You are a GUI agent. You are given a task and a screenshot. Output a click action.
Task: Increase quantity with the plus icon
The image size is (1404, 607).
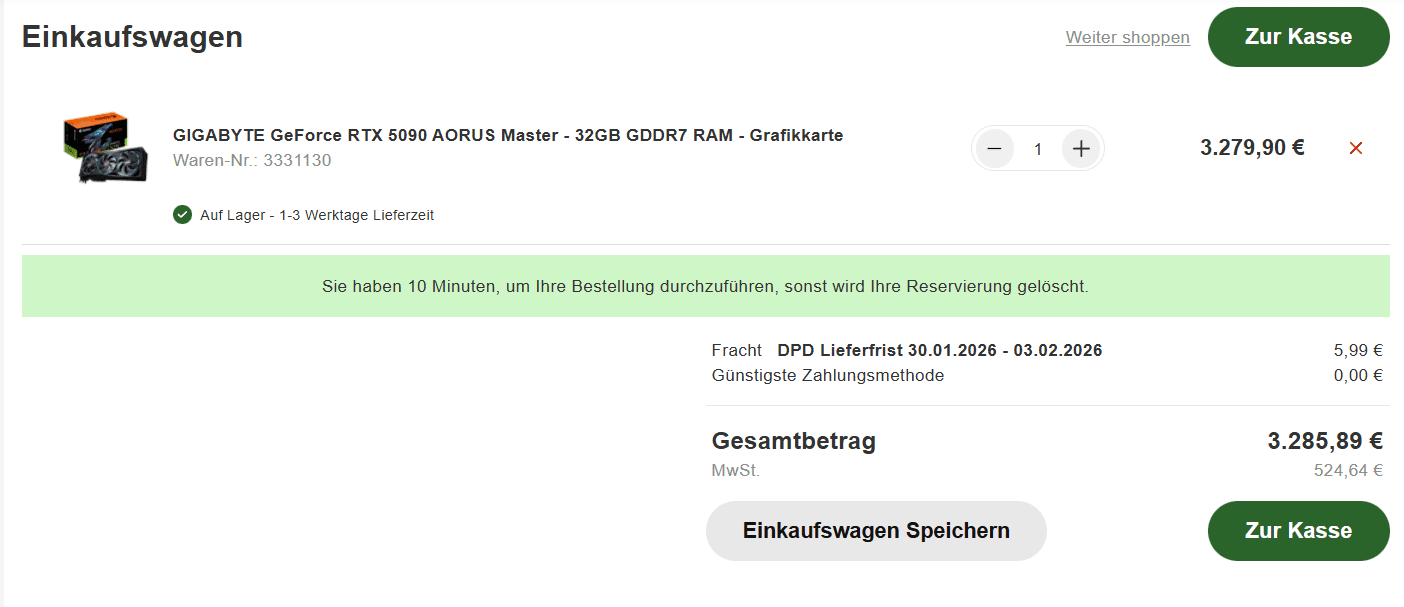click(x=1081, y=149)
